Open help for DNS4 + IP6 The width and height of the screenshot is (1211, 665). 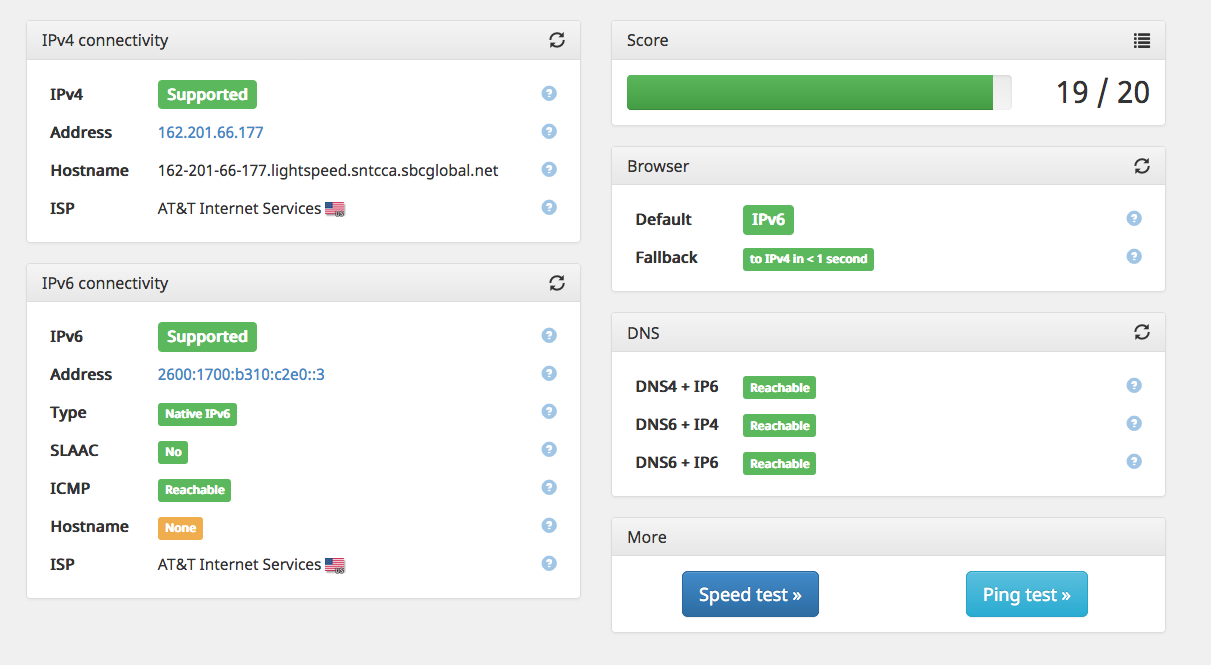[1134, 386]
